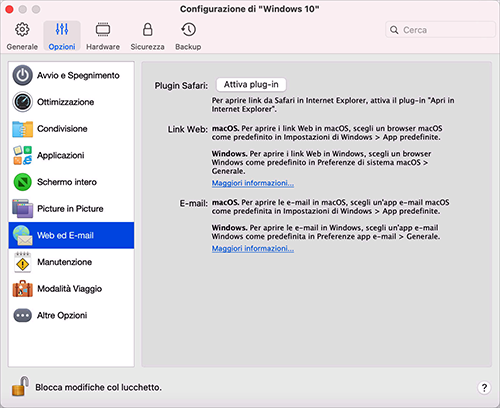Click the Condivisione folder icon

(23, 129)
